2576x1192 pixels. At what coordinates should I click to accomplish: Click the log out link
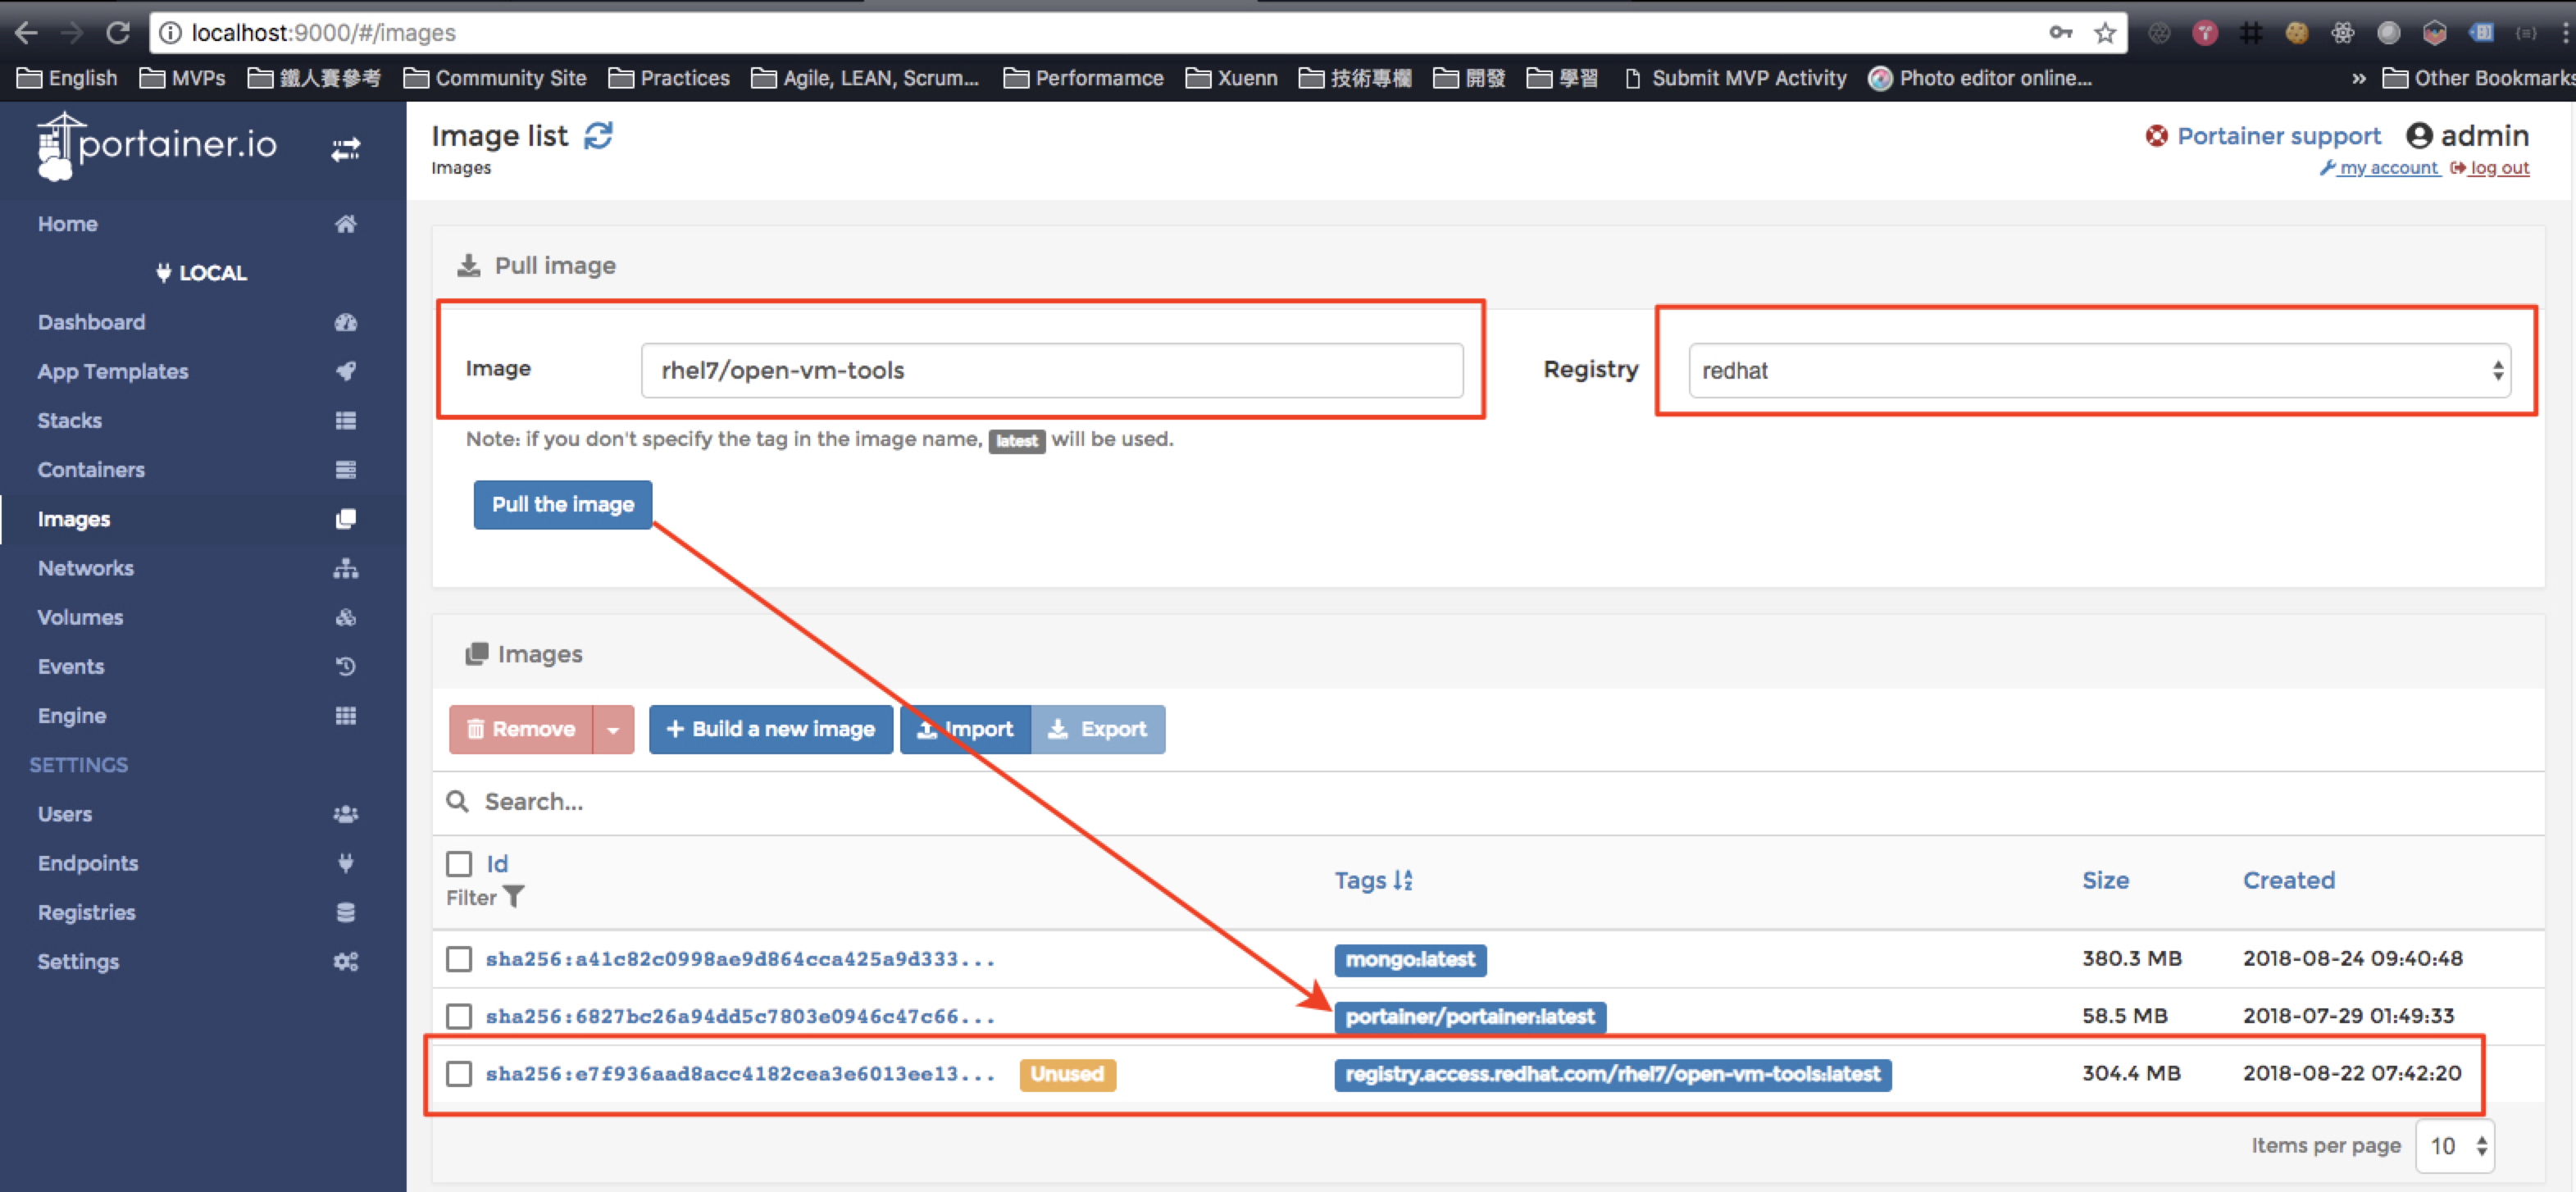(2498, 168)
